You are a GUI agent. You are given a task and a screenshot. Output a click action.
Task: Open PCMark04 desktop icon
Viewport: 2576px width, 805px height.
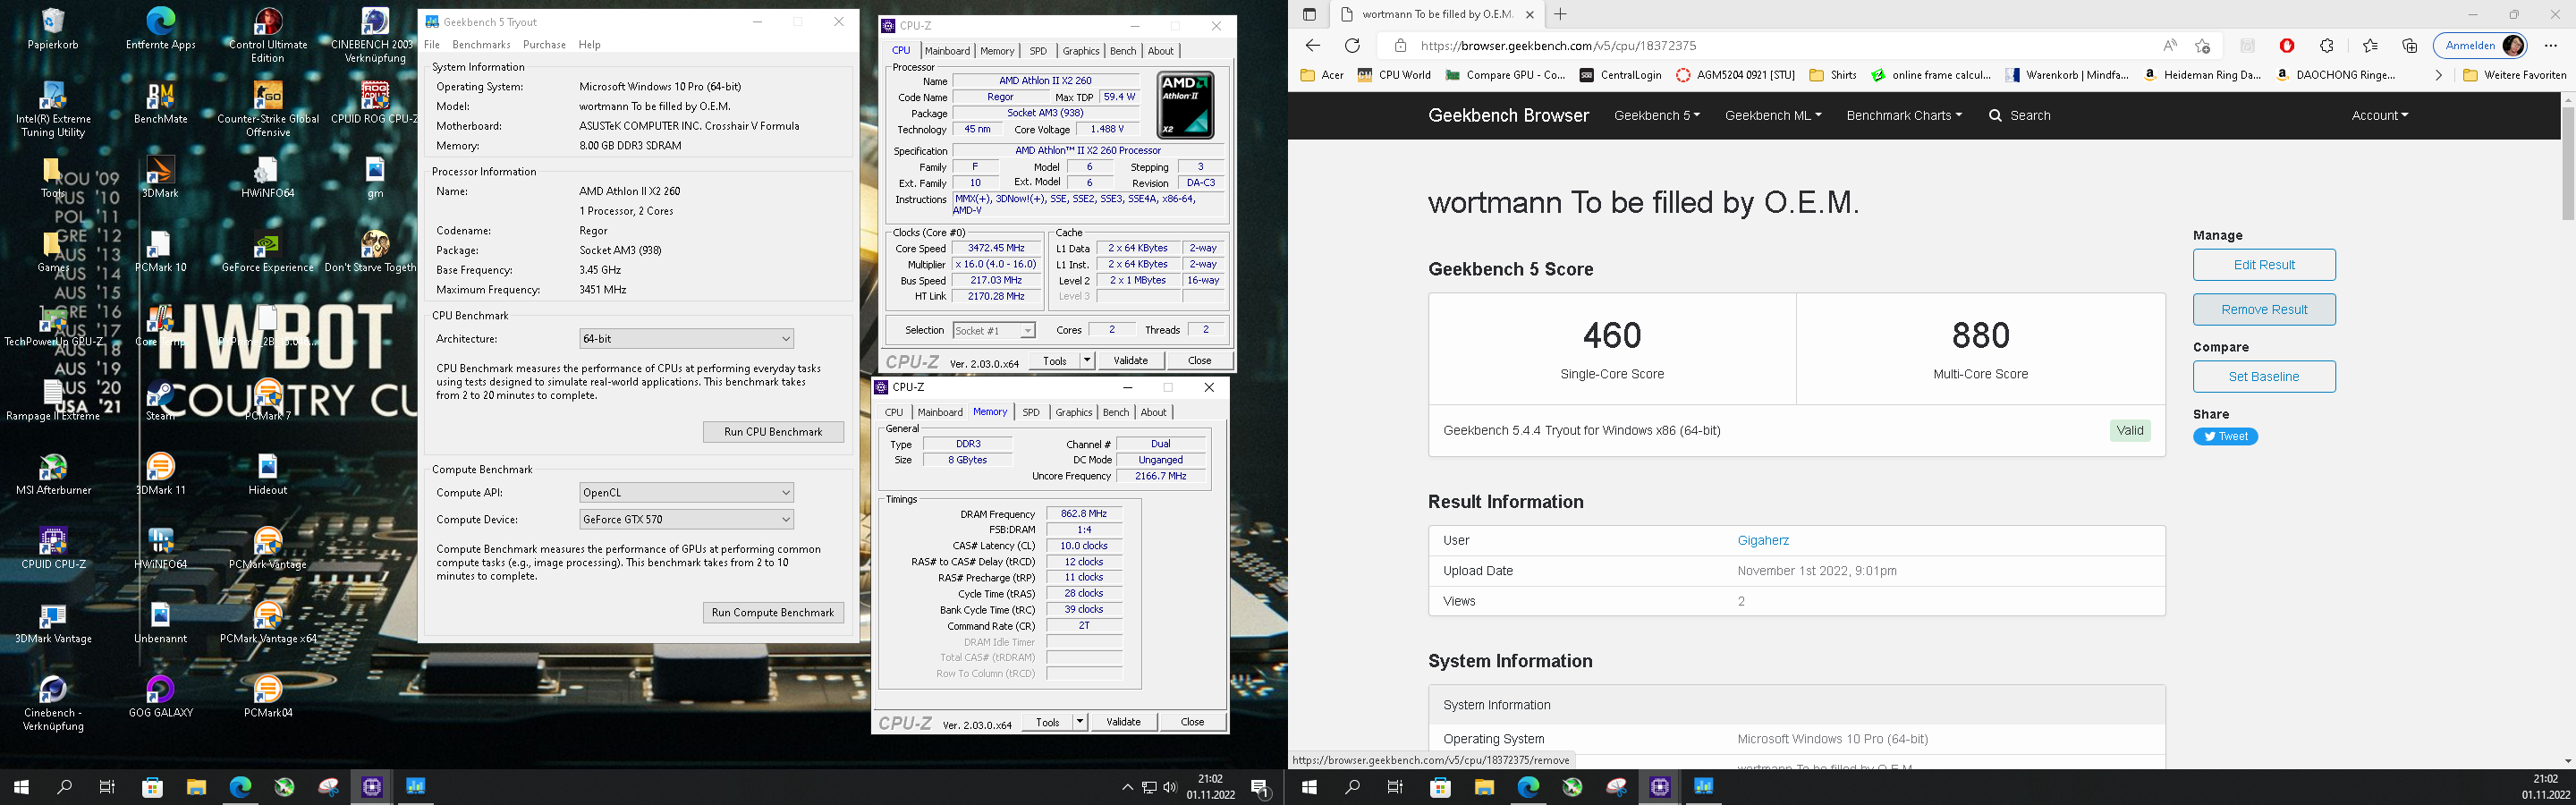point(268,696)
